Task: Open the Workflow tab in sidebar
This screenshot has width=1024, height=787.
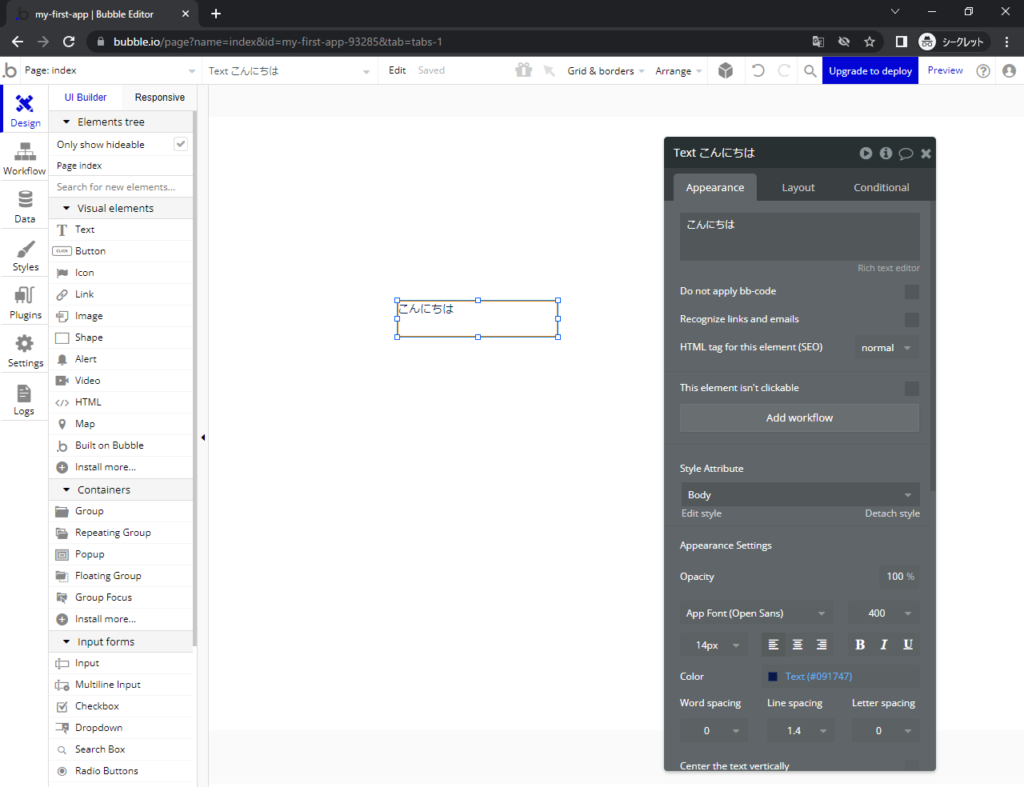Action: click(24, 159)
